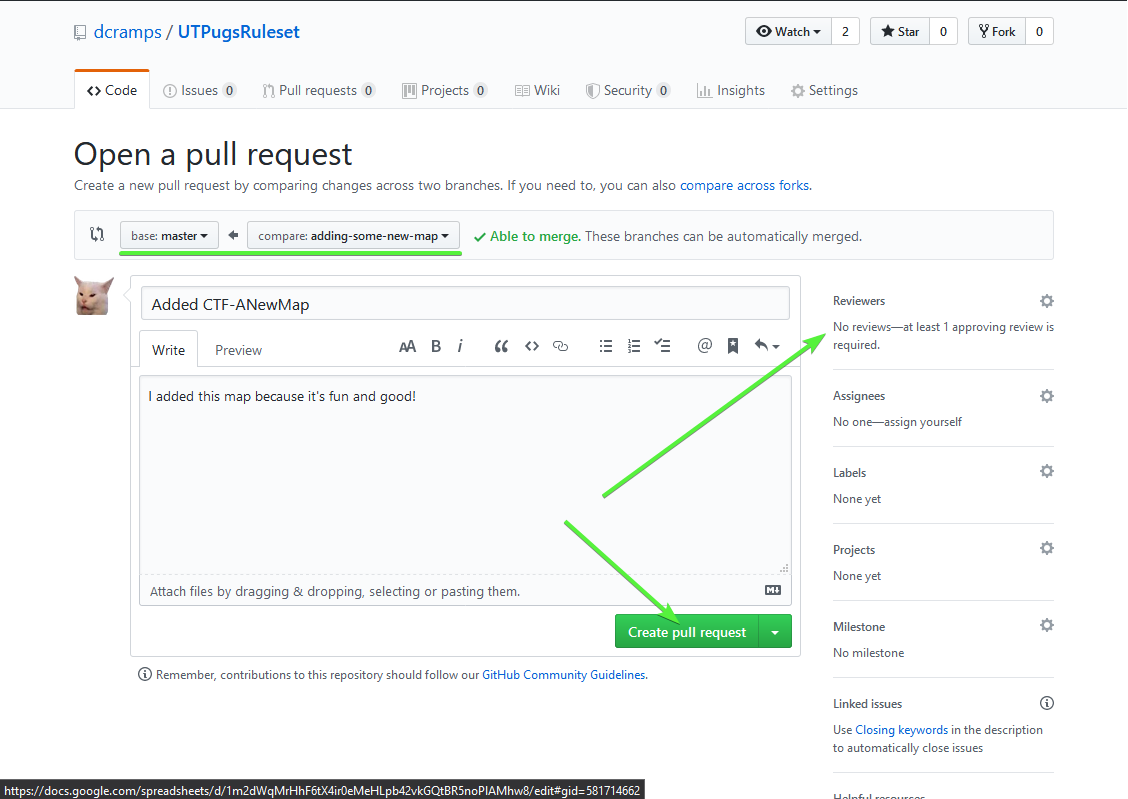Insert a numbered list
This screenshot has height=799, width=1128.
634,347
